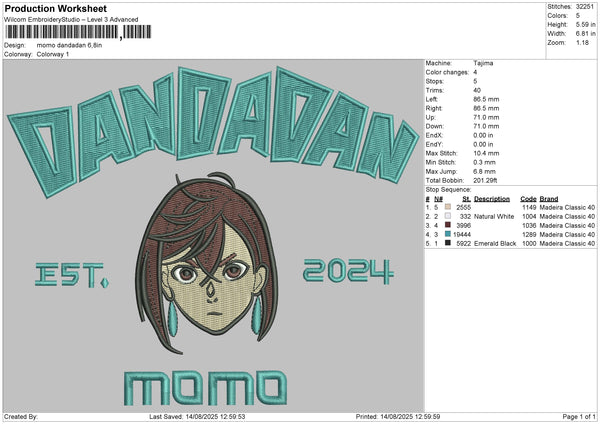Viewport: 600px width, 424px height.
Task: Click 'Printed: 14/08/2025 12:59:59' footer text
Action: click(x=398, y=417)
